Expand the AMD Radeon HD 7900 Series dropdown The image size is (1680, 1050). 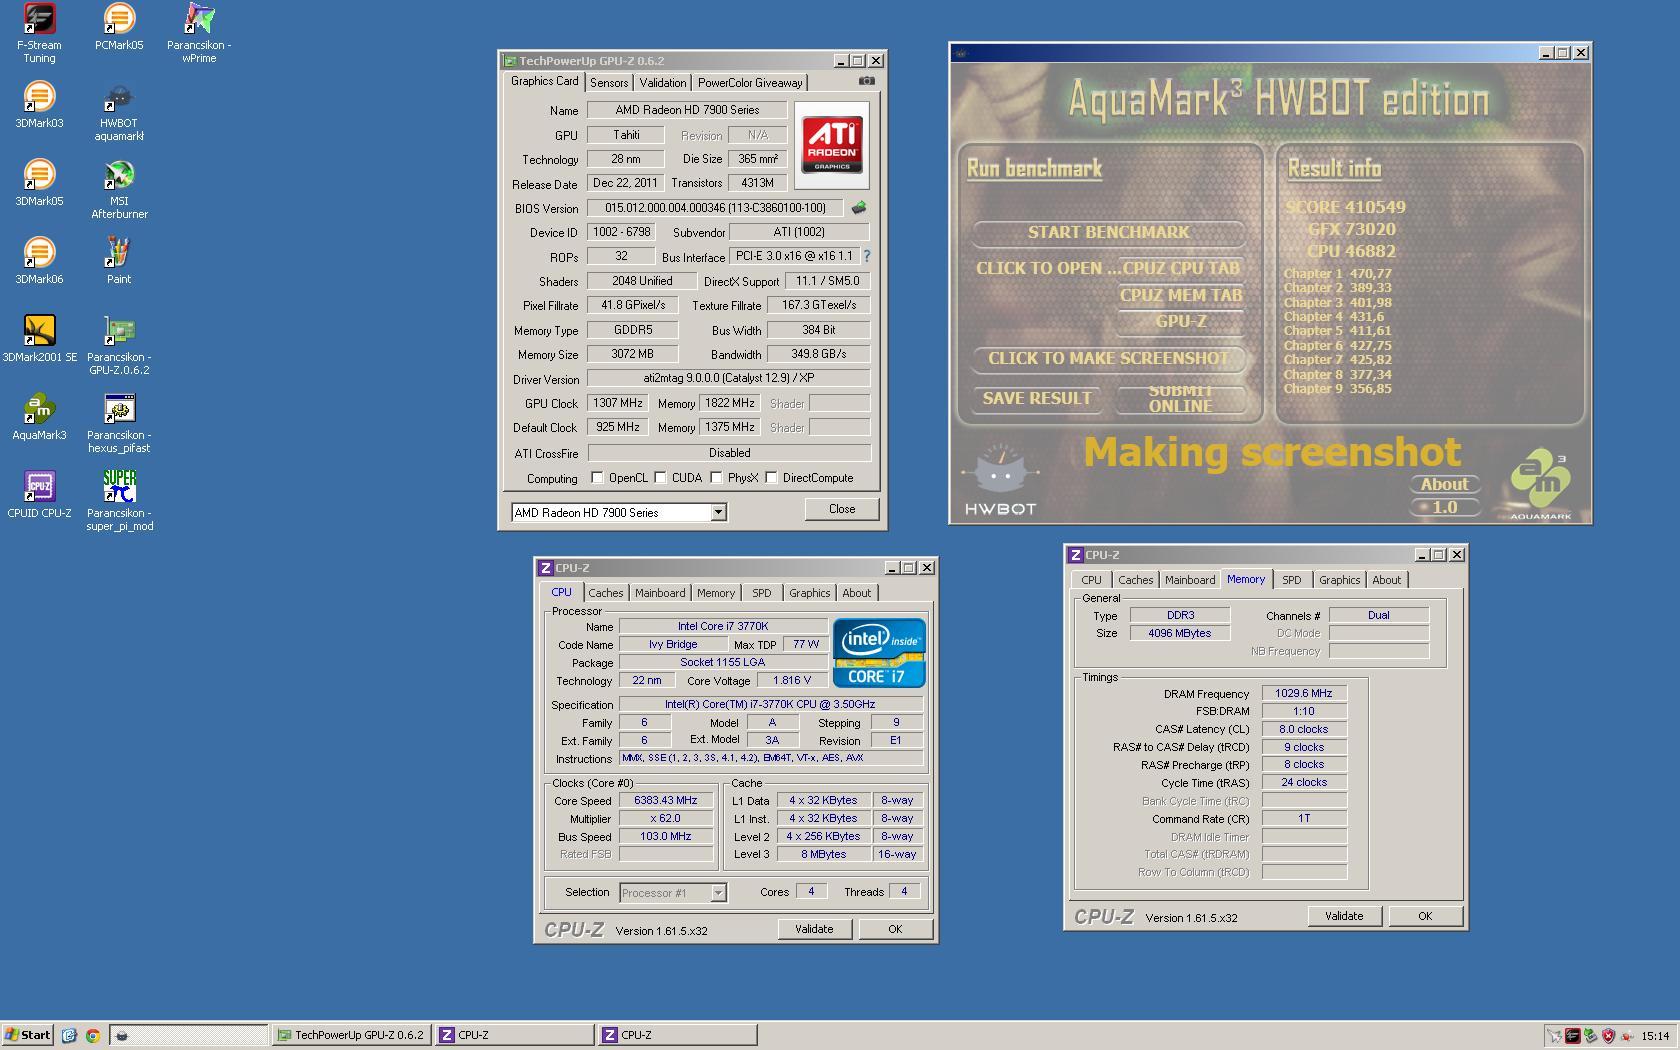(718, 512)
